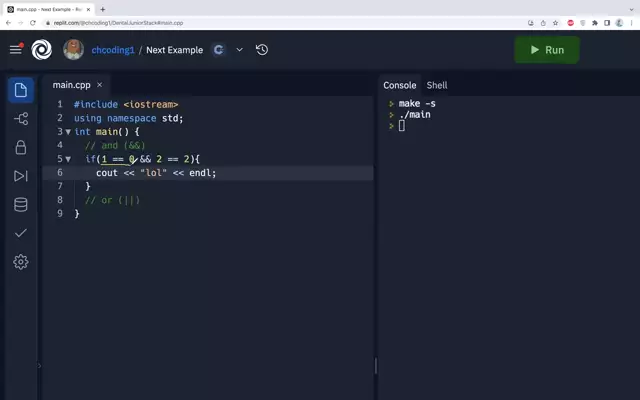Run the program with Run button
This screenshot has width=640, height=400.
pos(547,50)
